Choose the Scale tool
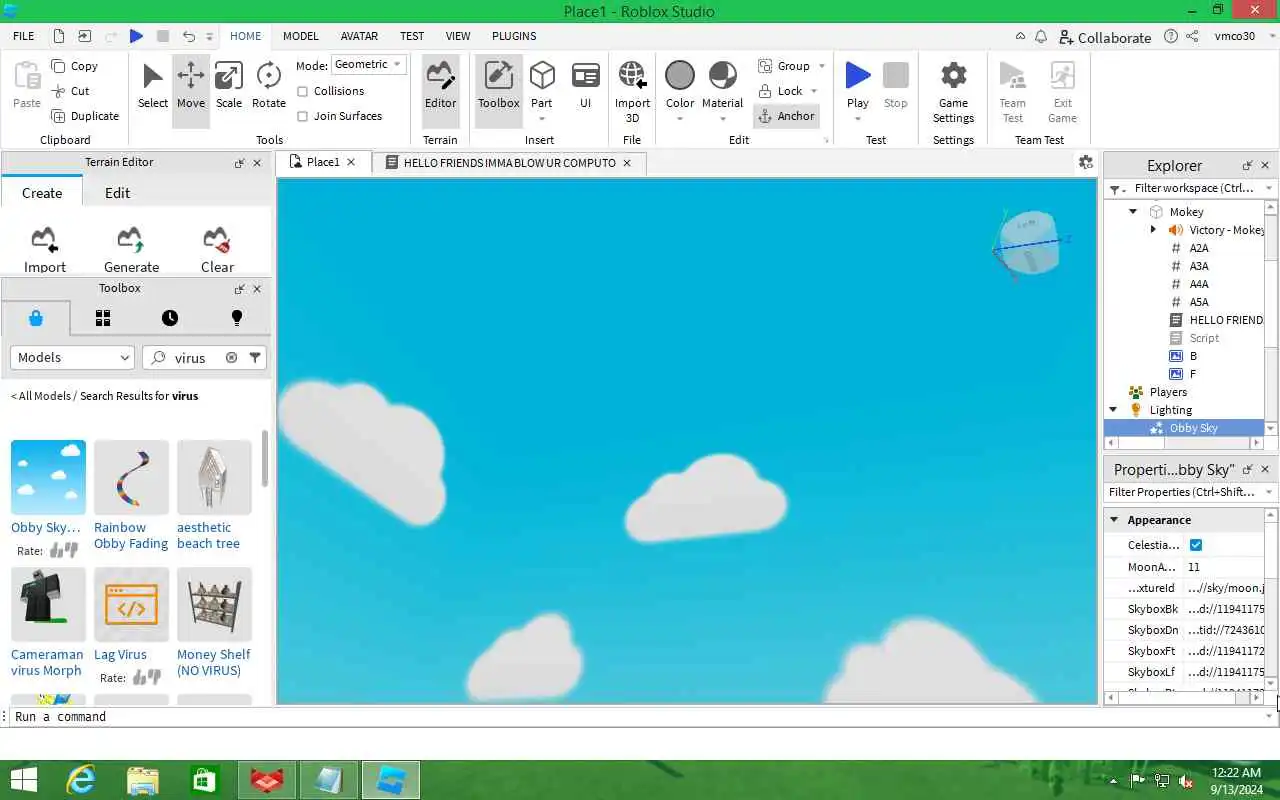Image resolution: width=1280 pixels, height=800 pixels. (229, 86)
